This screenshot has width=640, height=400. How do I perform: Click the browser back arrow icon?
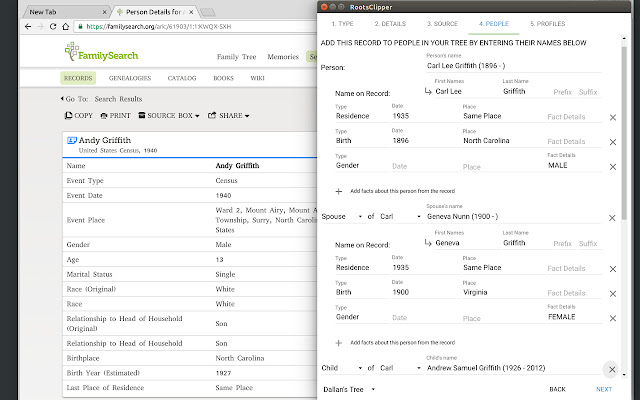click(28, 27)
